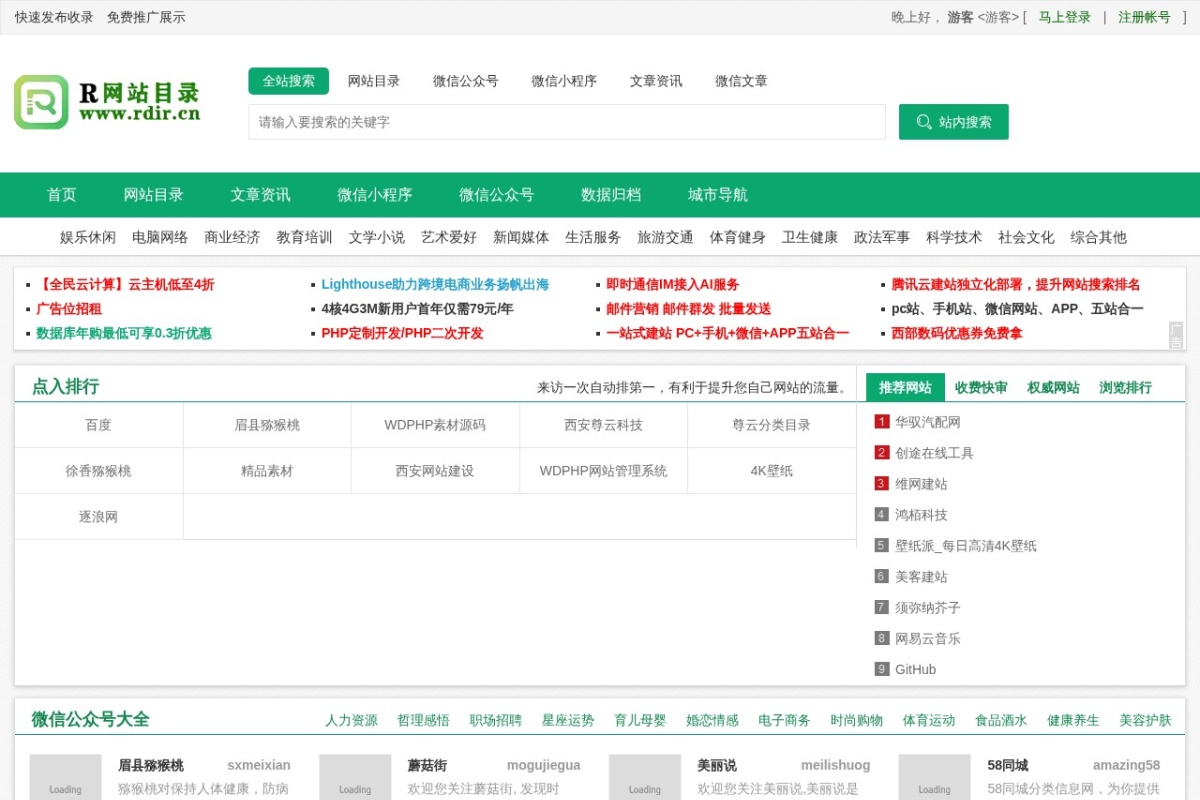Click the 站内搜索 search button

(x=953, y=122)
